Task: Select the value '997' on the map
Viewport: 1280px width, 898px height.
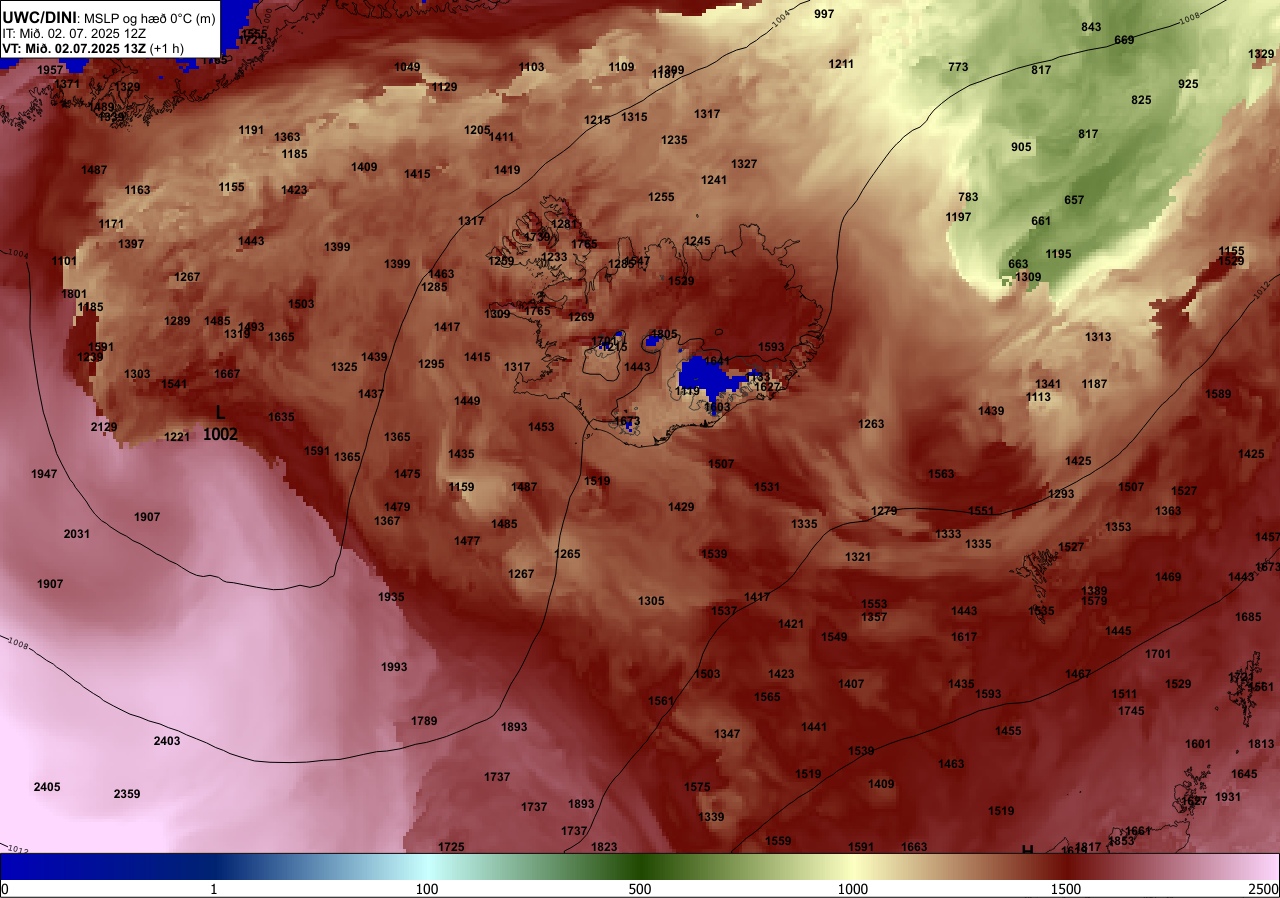Action: click(x=824, y=14)
